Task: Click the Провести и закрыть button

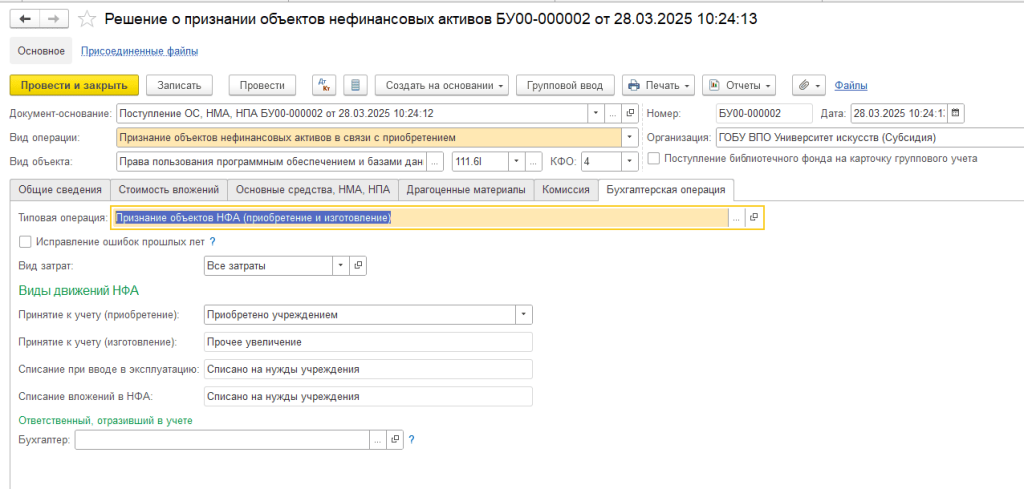Action: coord(74,85)
